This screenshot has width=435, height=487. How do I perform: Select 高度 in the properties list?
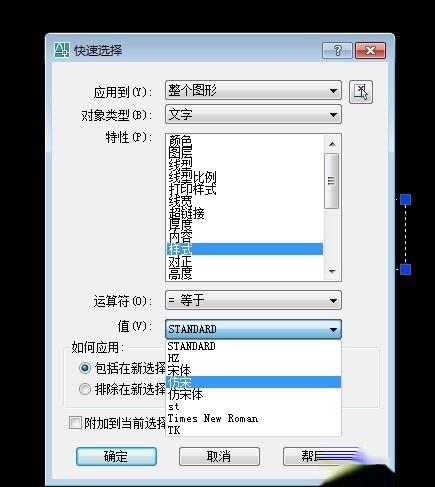[244, 274]
